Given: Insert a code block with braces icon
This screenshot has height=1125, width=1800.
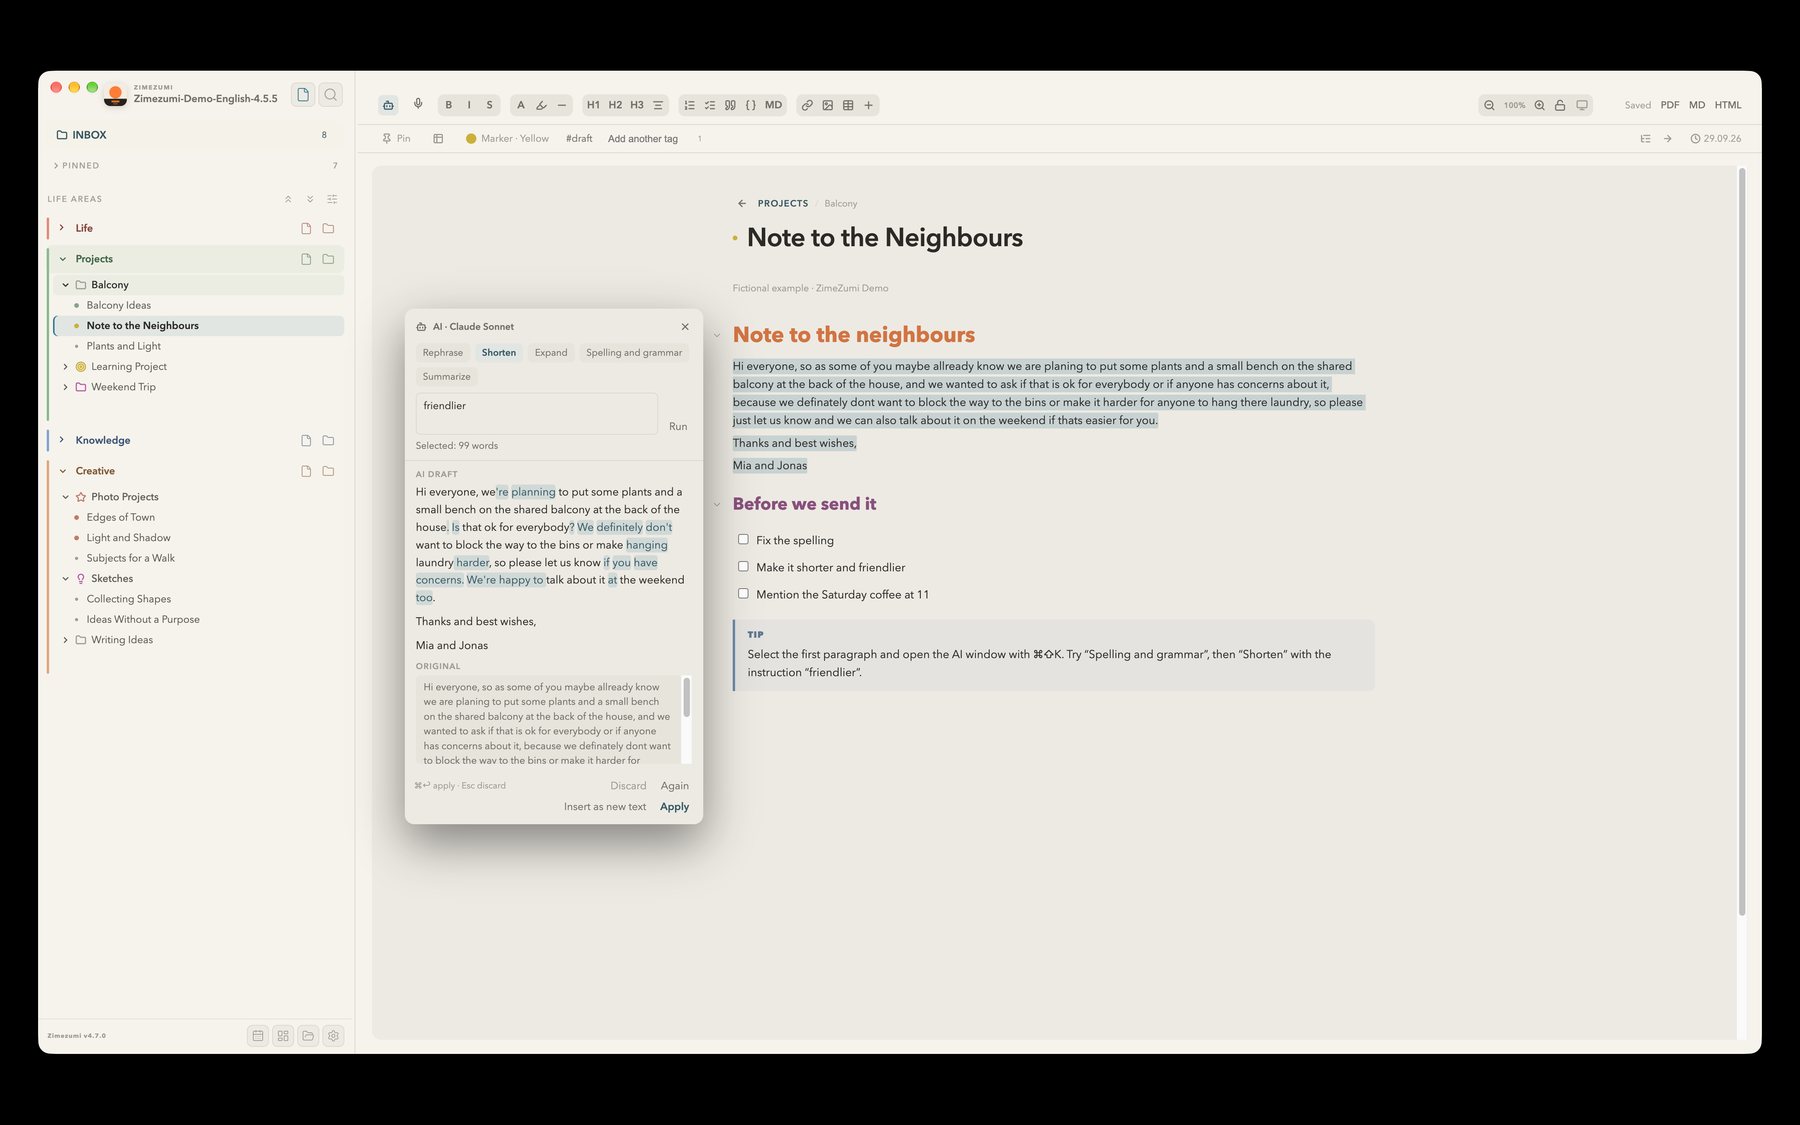Looking at the screenshot, I should pos(751,105).
